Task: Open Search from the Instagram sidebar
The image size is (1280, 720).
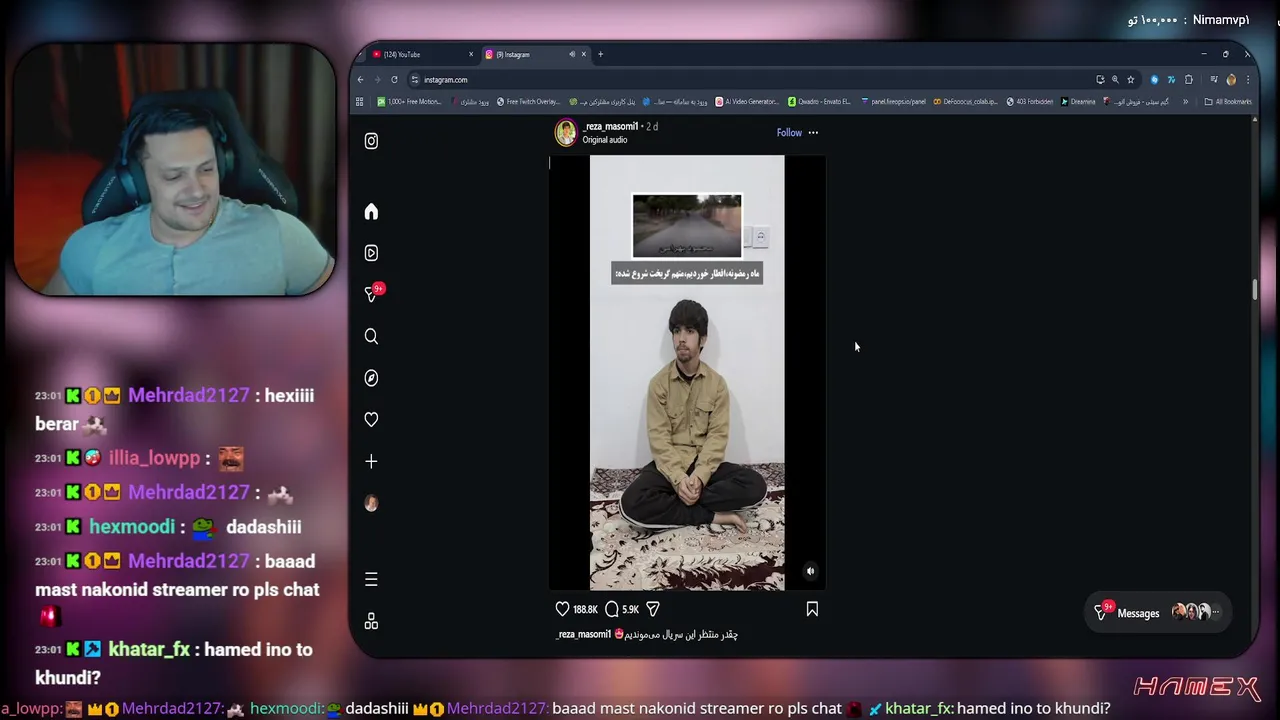Action: (371, 337)
